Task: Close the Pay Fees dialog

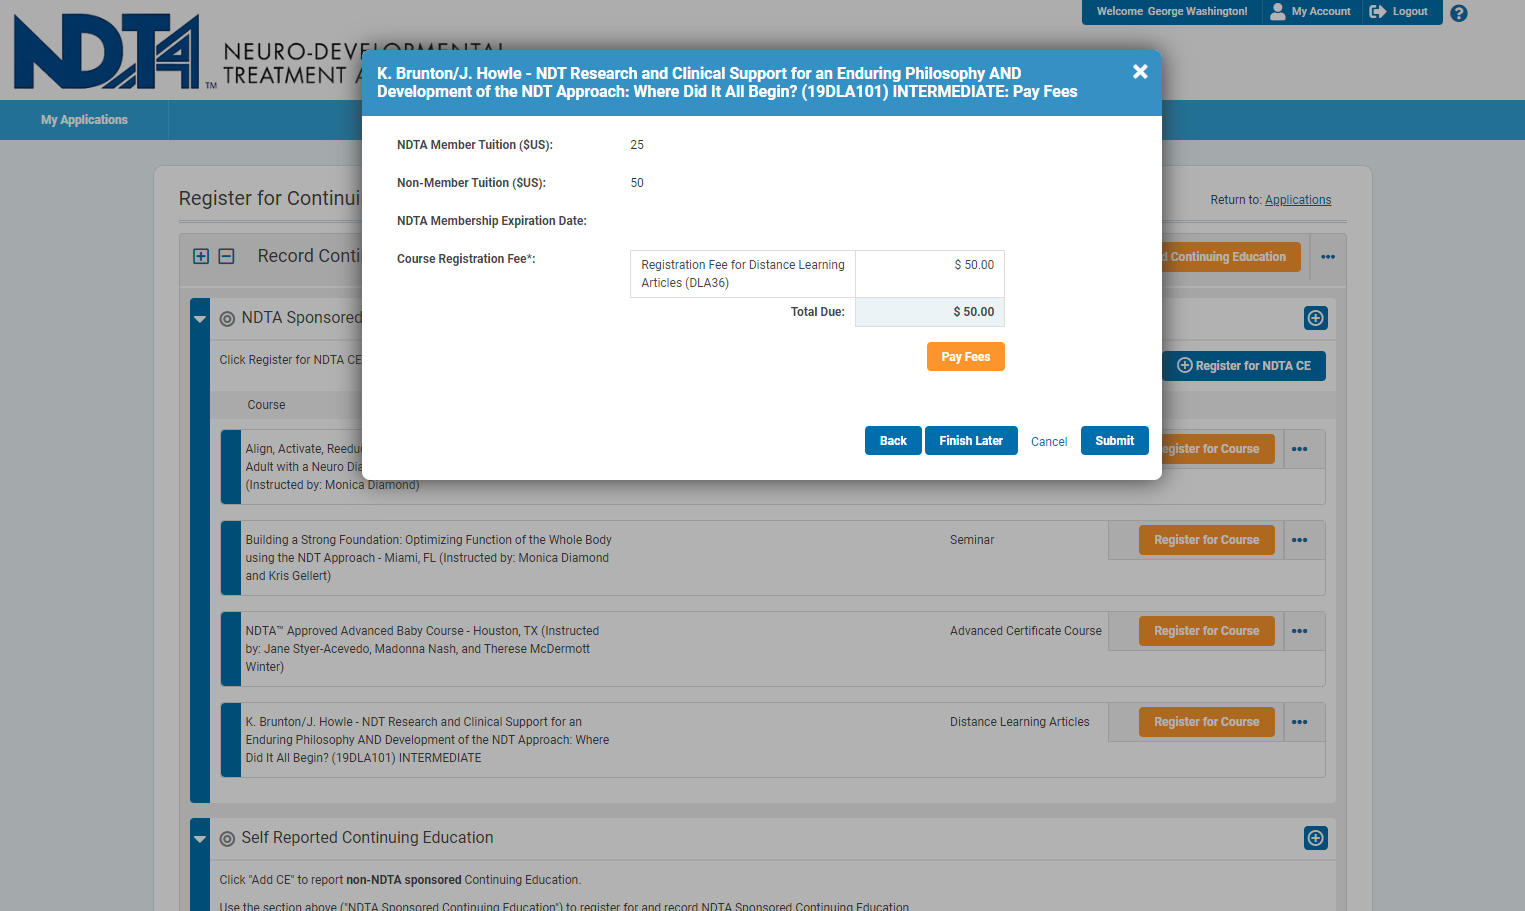Action: click(1140, 72)
